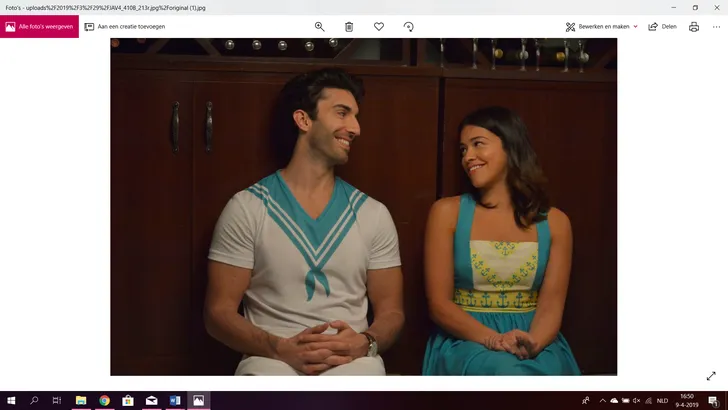Switch to Word on the taskbar
728x410 pixels.
175,400
